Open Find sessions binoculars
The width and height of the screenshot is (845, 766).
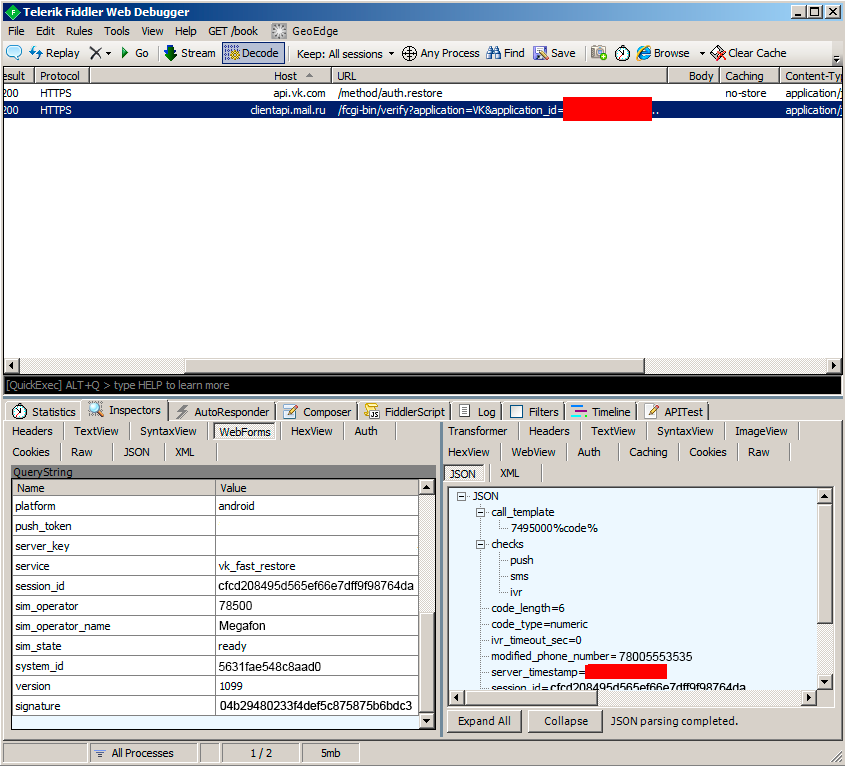click(505, 53)
